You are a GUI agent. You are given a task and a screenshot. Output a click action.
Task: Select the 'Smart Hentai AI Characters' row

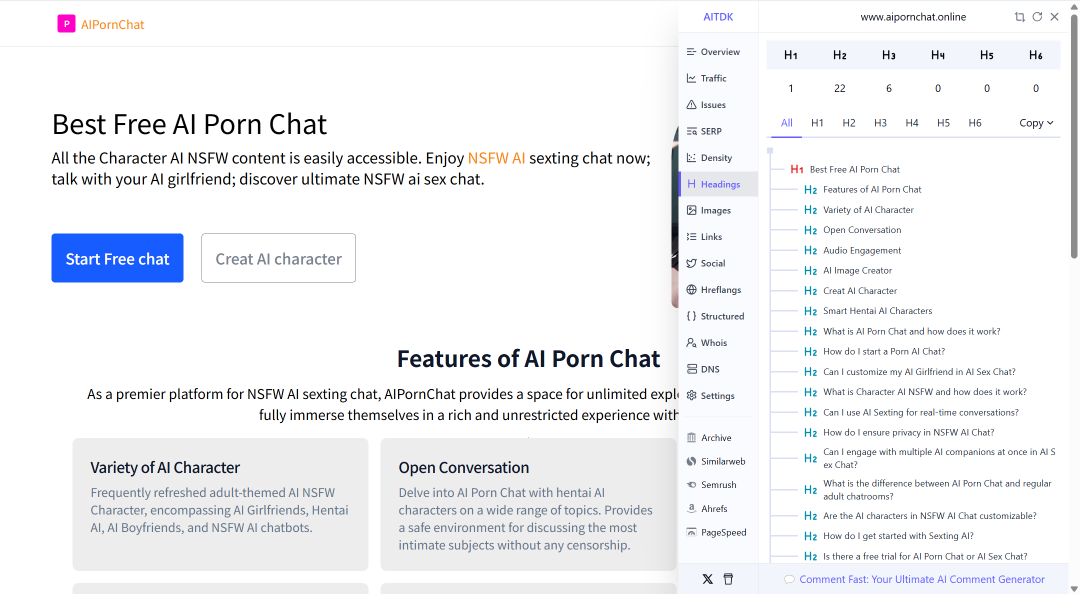point(868,311)
